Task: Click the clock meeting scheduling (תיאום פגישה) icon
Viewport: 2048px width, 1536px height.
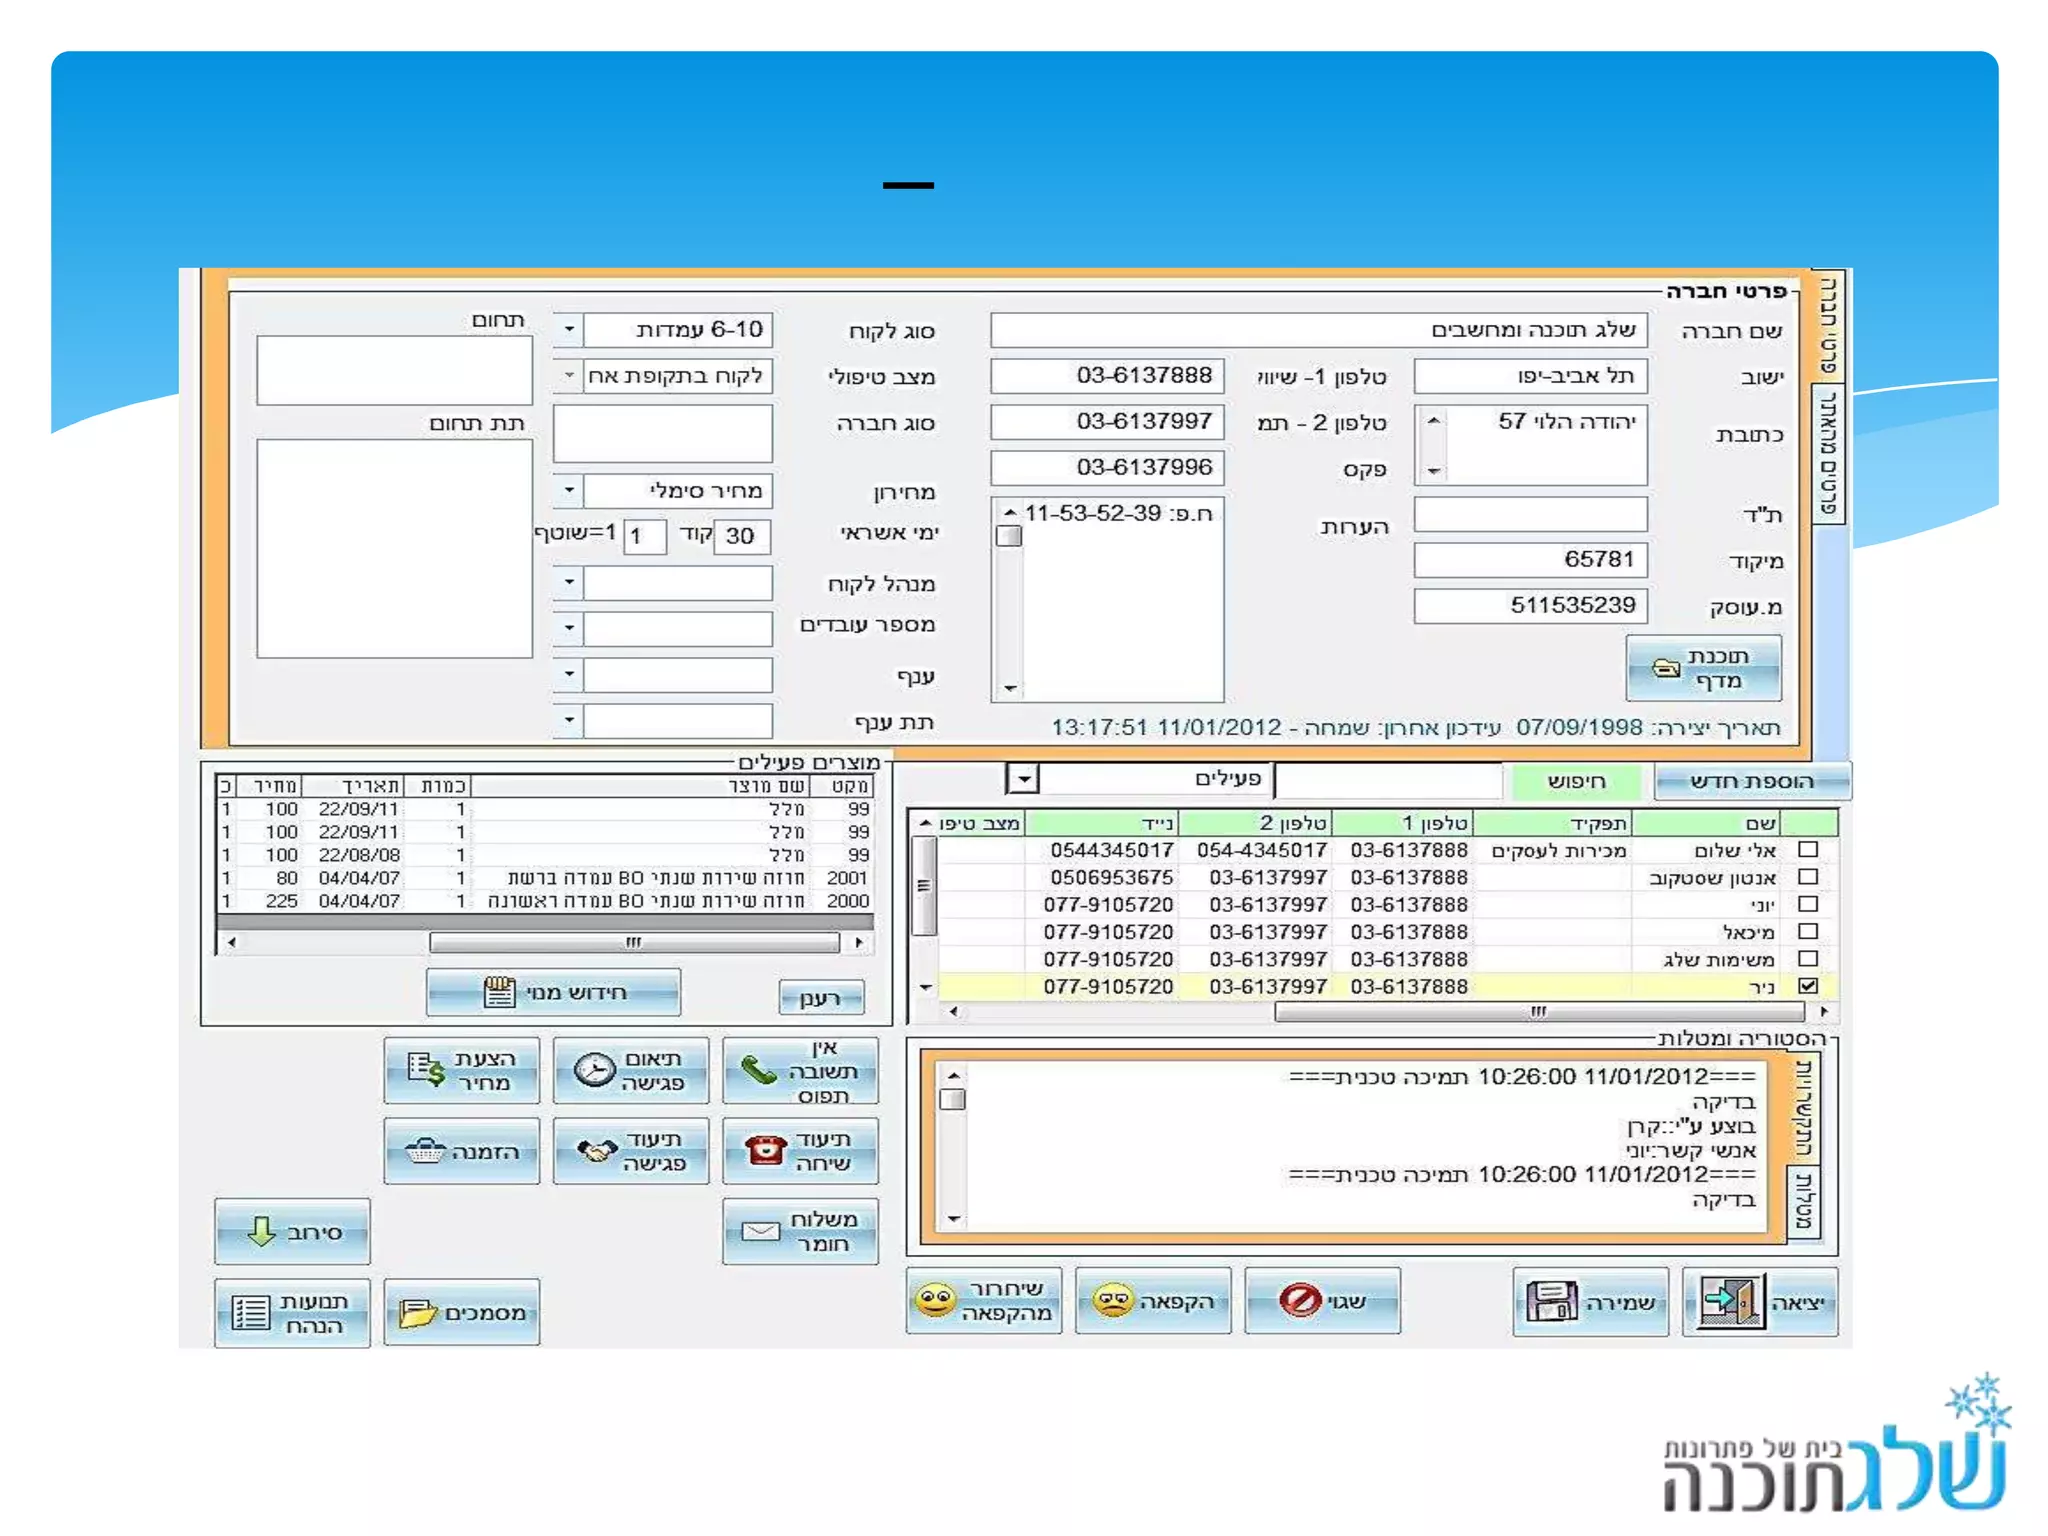Action: (594, 1070)
